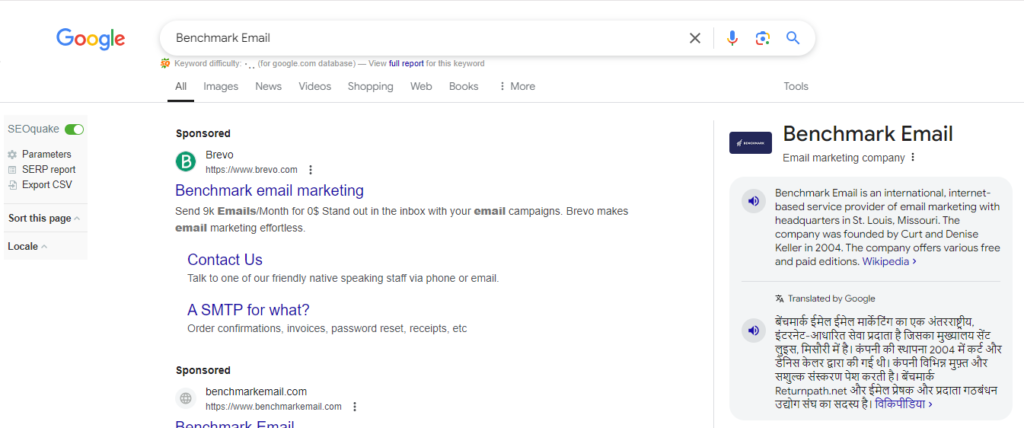1024x428 pixels.
Task: Click the English Wikipedia source link
Action: (889, 261)
